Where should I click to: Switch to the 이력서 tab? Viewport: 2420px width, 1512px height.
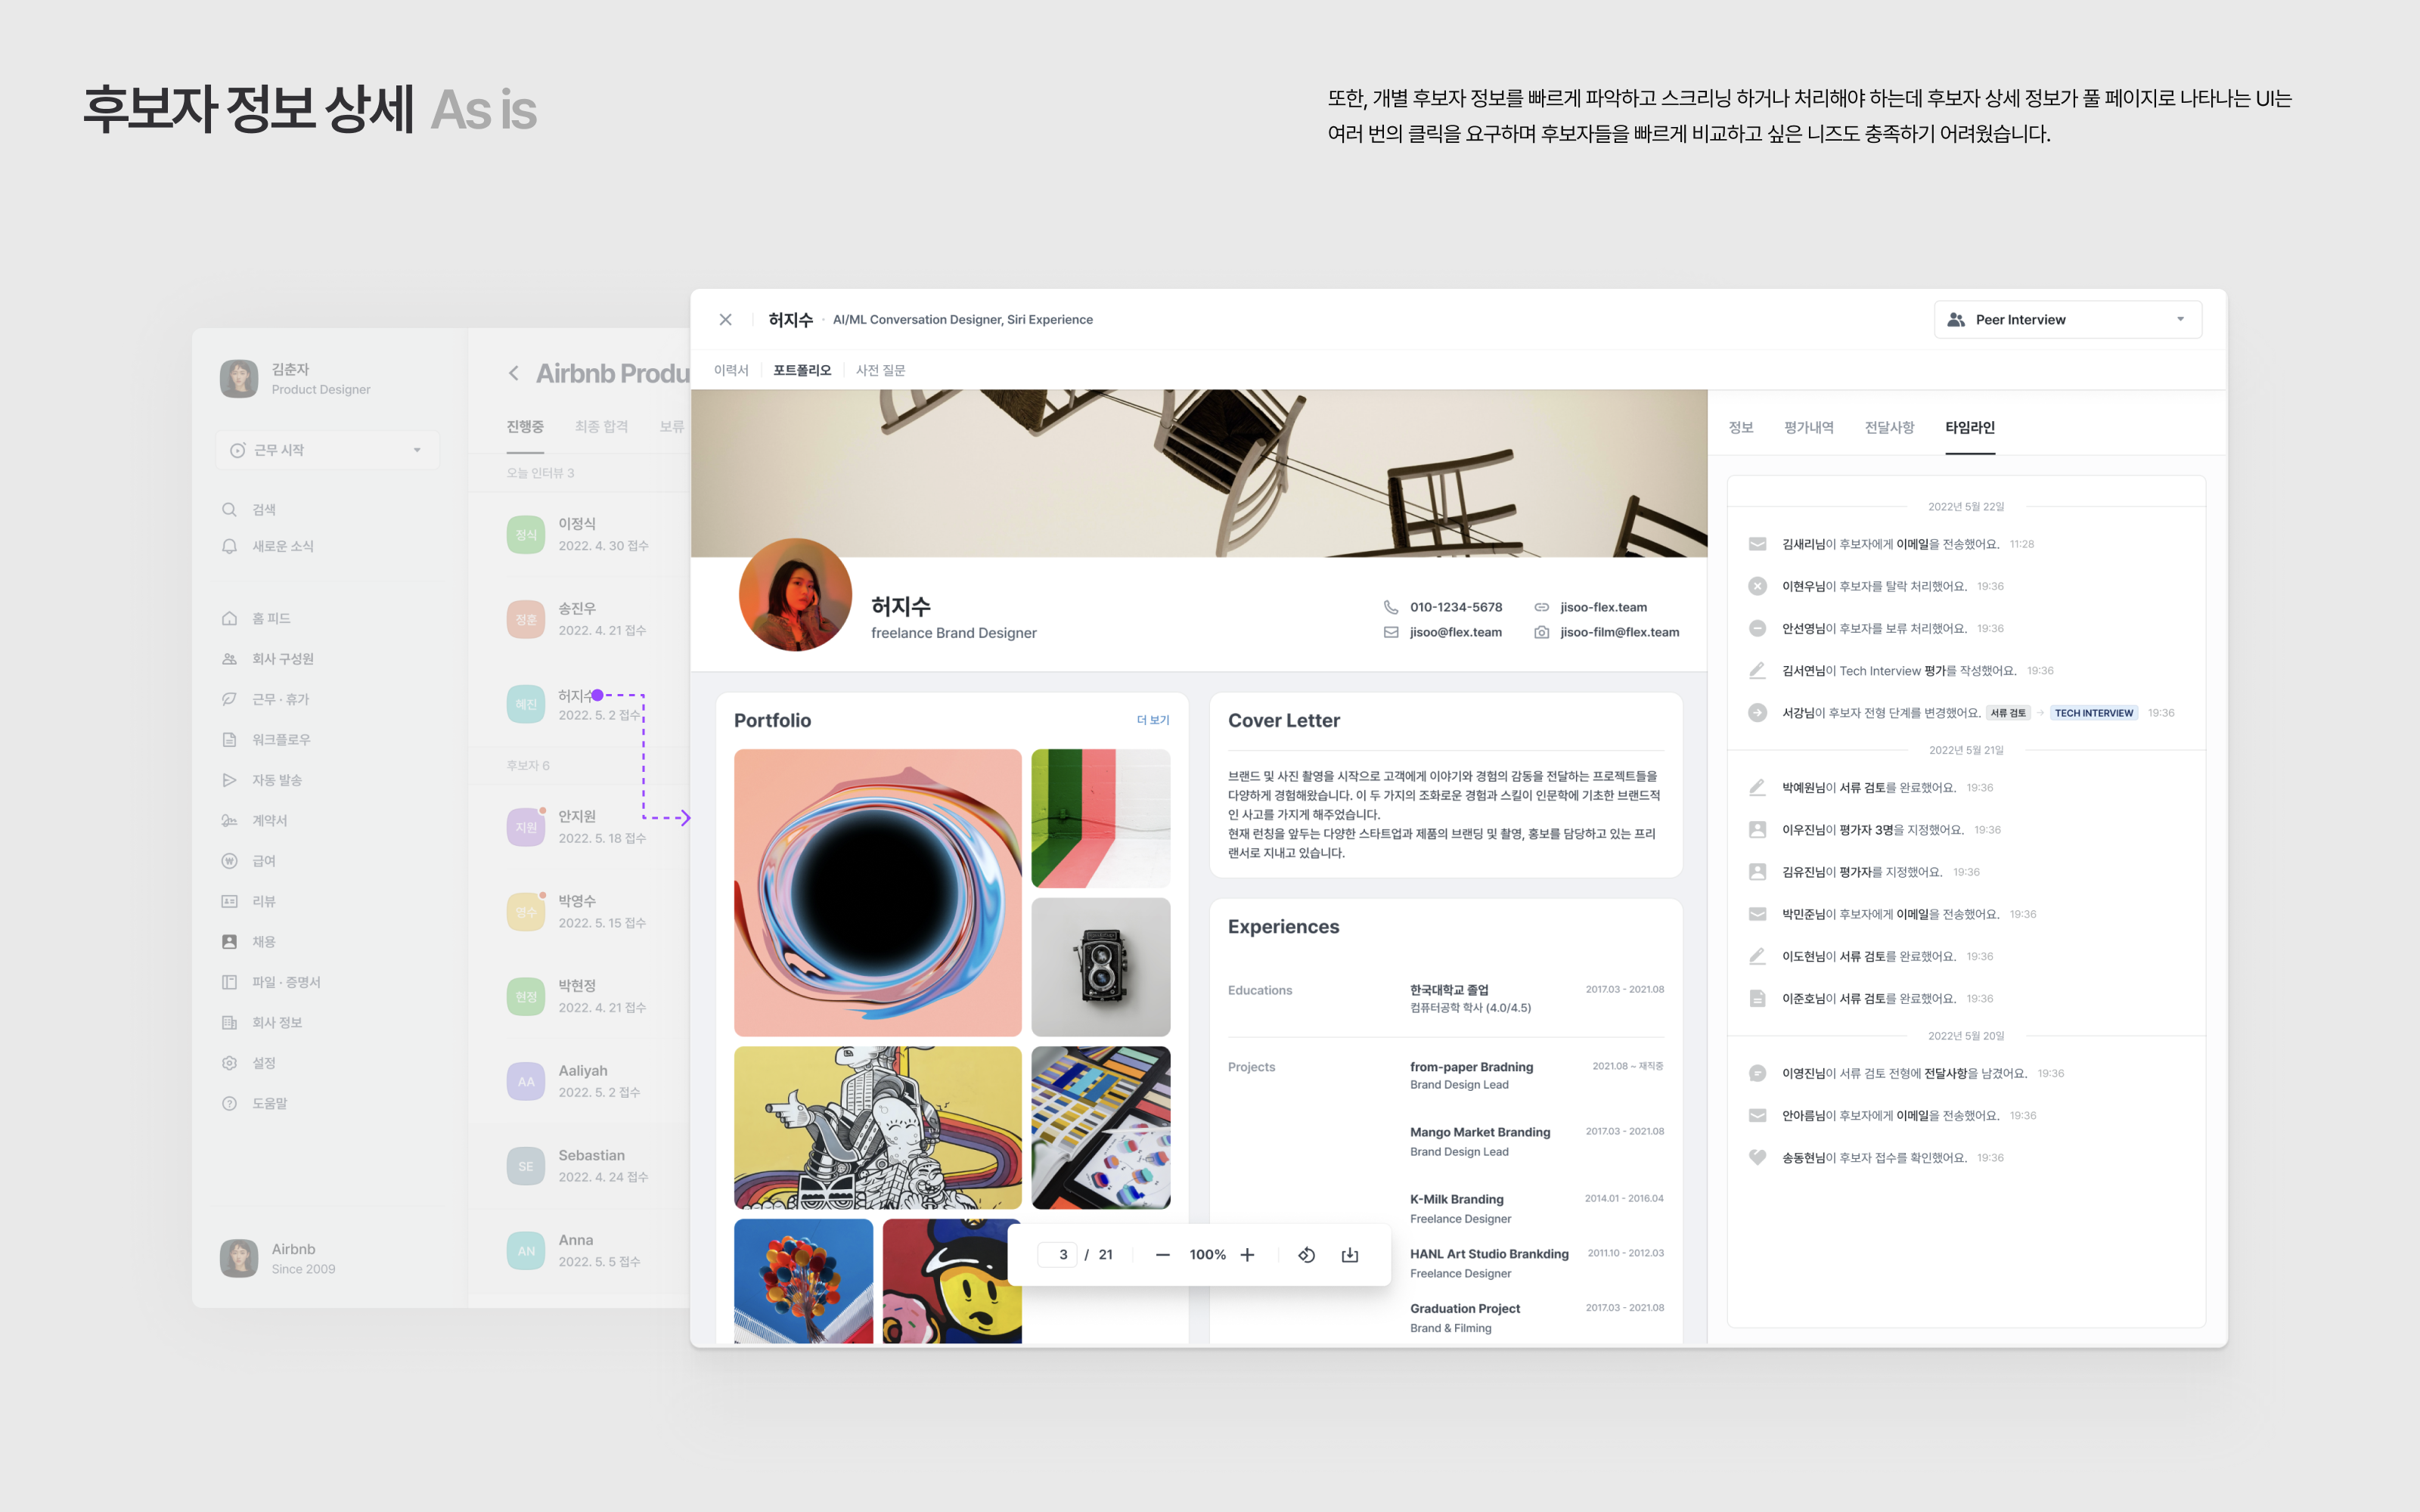[731, 370]
